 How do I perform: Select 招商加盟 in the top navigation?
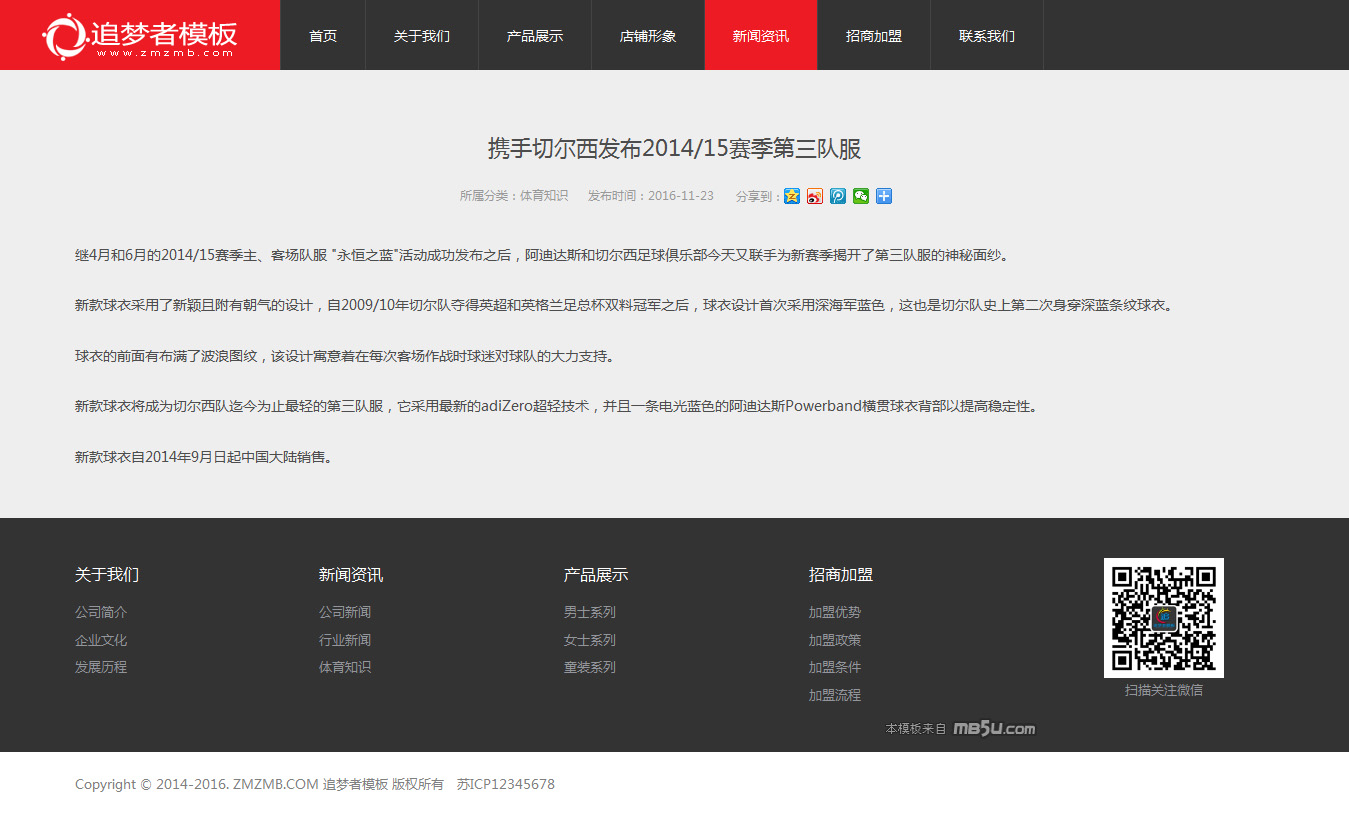coord(874,36)
